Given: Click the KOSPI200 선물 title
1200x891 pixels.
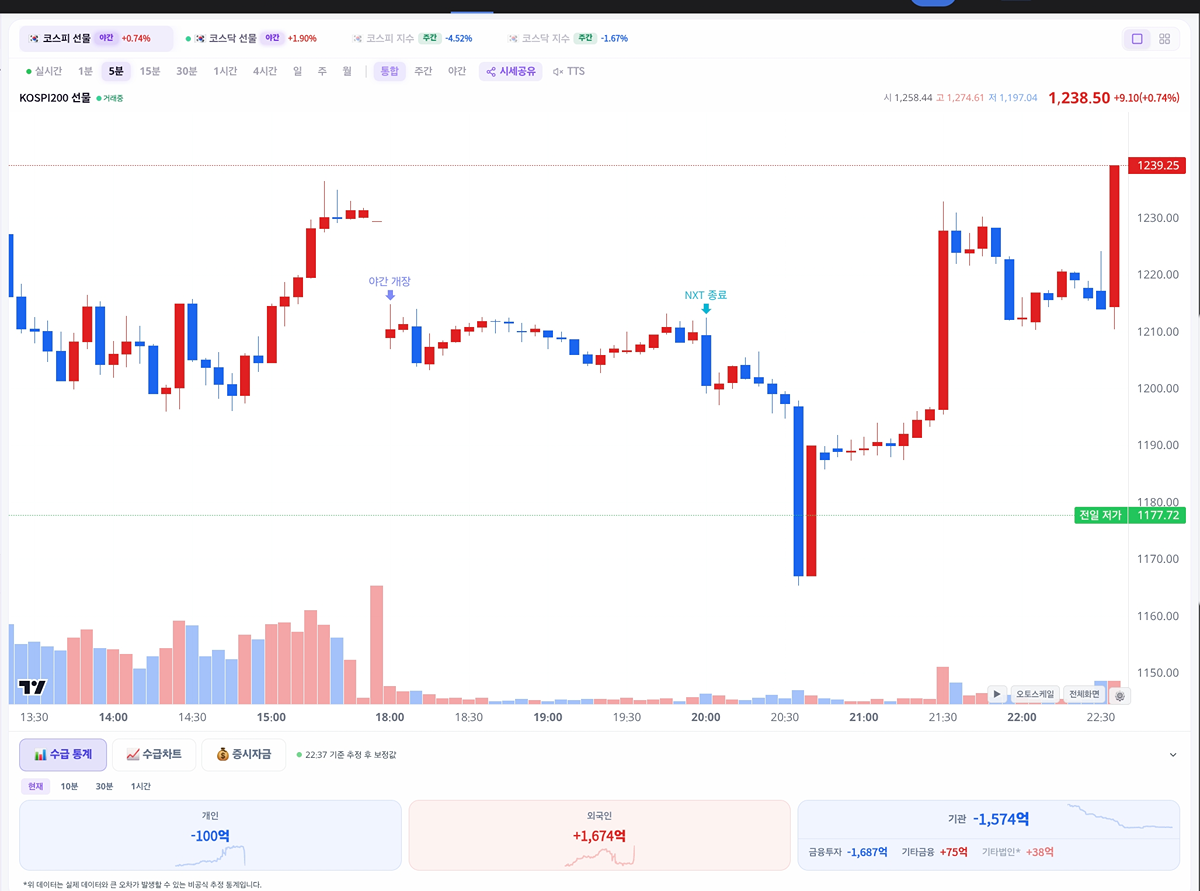Looking at the screenshot, I should pyautogui.click(x=55, y=98).
